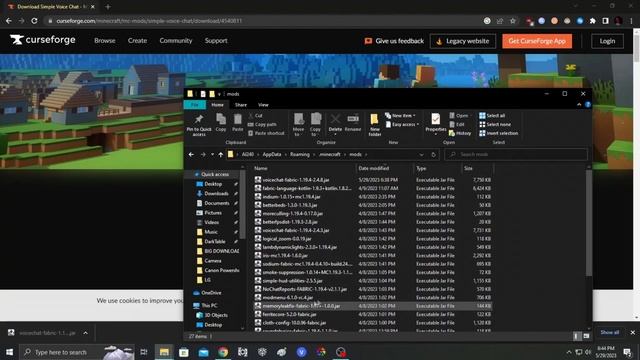640x360 pixels.
Task: Click the AppData breadcrumb in address bar
Action: coord(272,155)
